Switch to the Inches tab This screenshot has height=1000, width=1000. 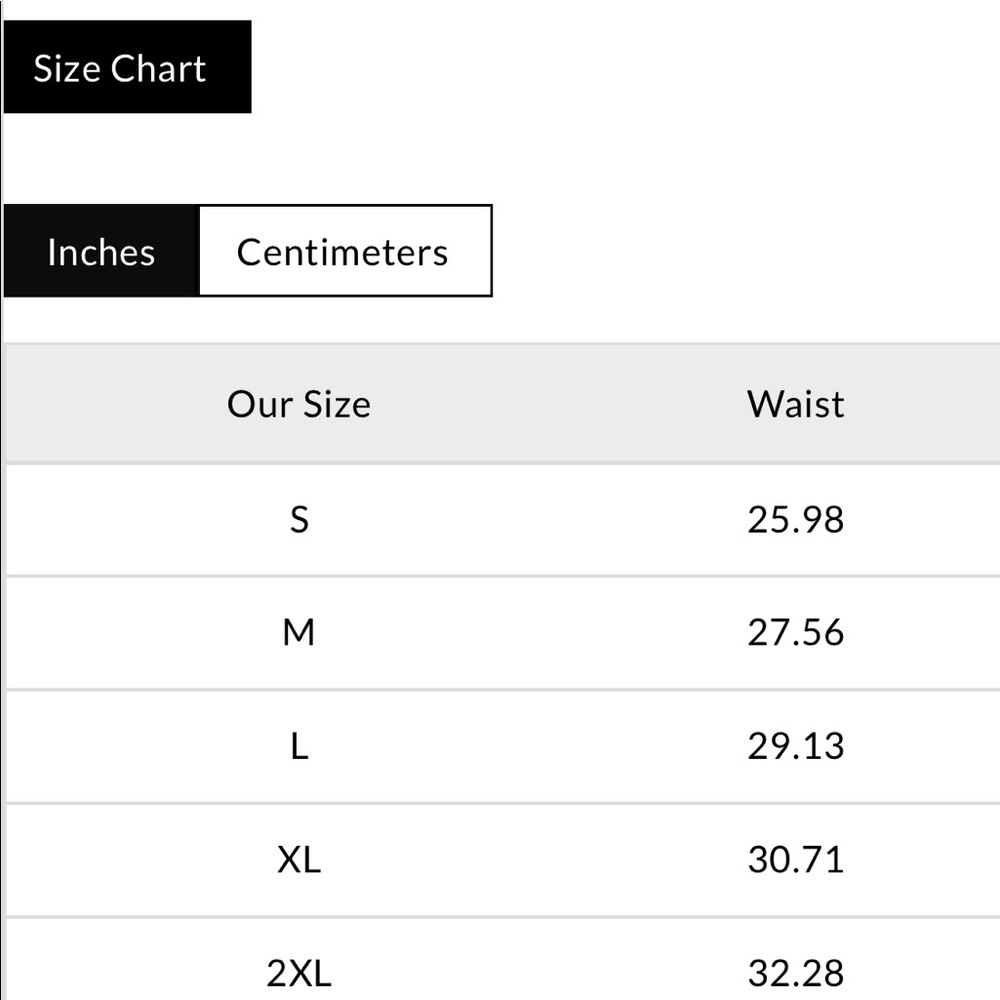point(101,251)
